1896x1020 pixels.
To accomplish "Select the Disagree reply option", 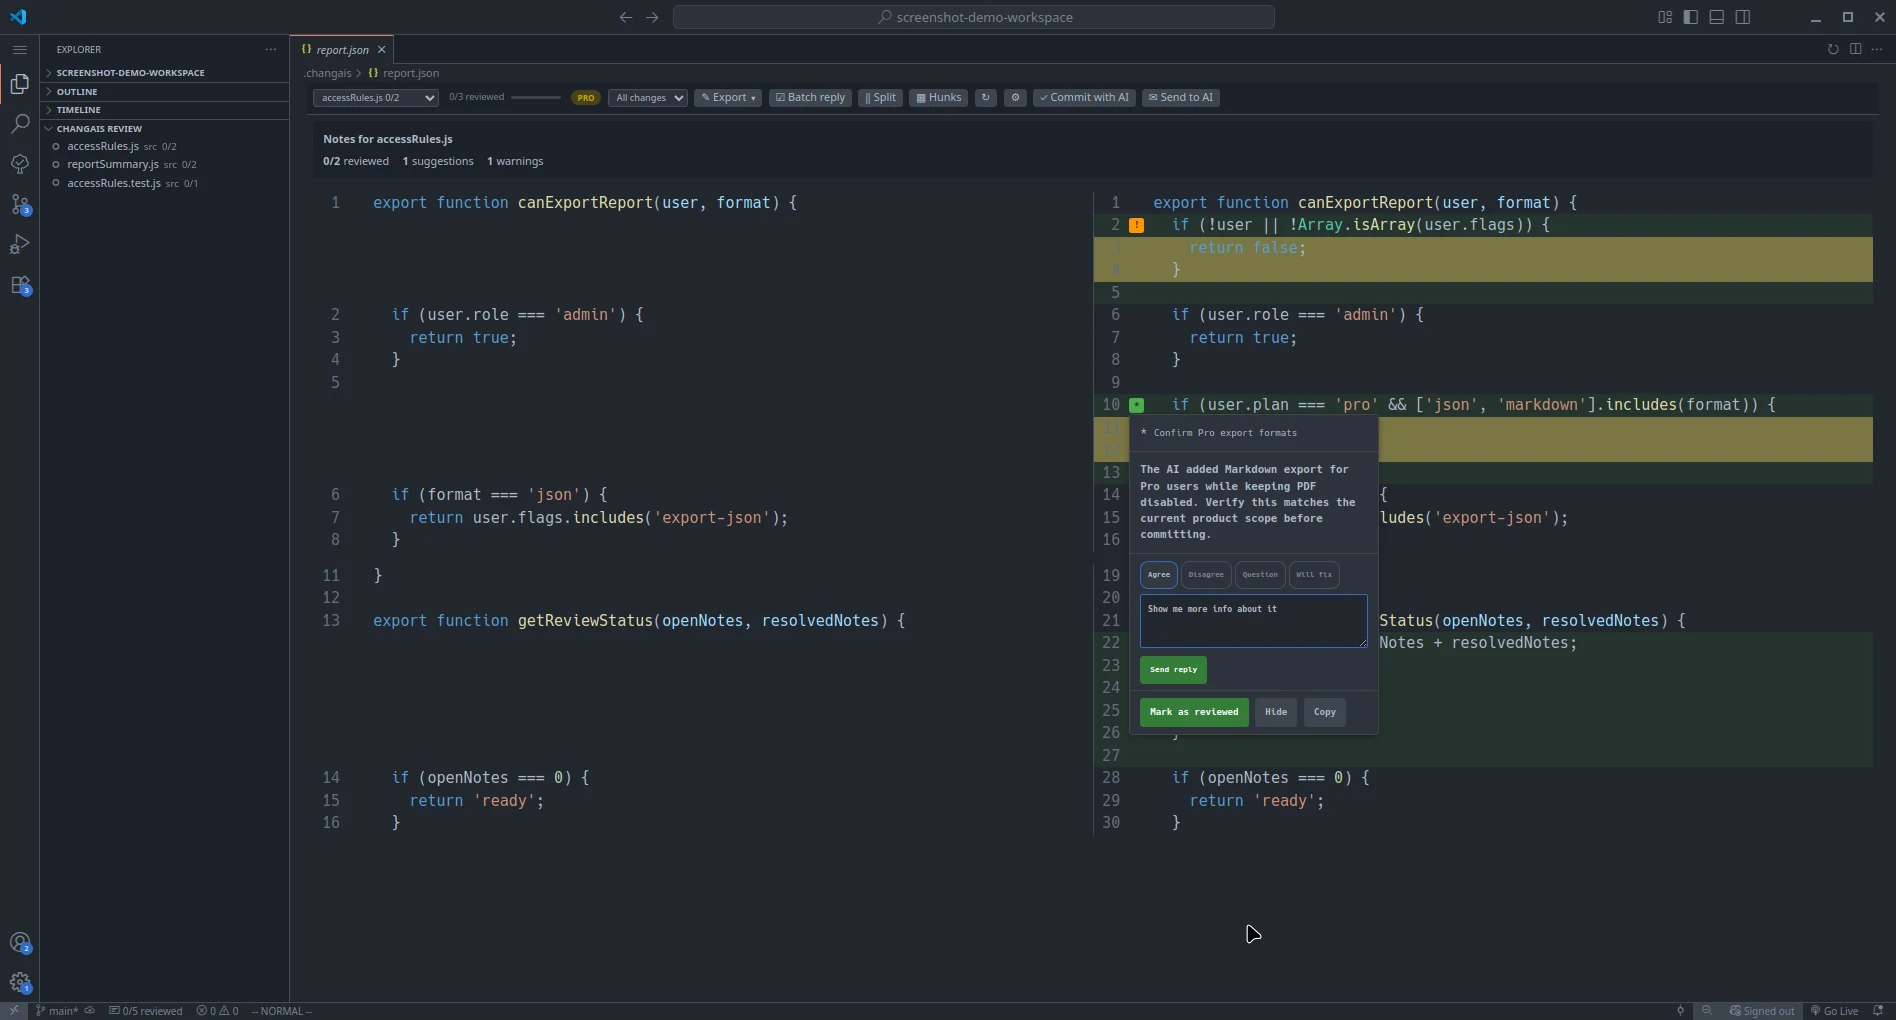I will 1206,575.
